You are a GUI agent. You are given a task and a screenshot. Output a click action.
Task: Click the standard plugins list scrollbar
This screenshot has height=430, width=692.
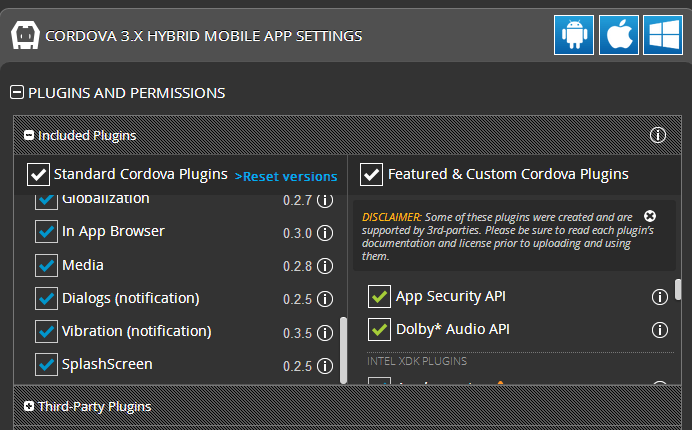click(x=344, y=349)
